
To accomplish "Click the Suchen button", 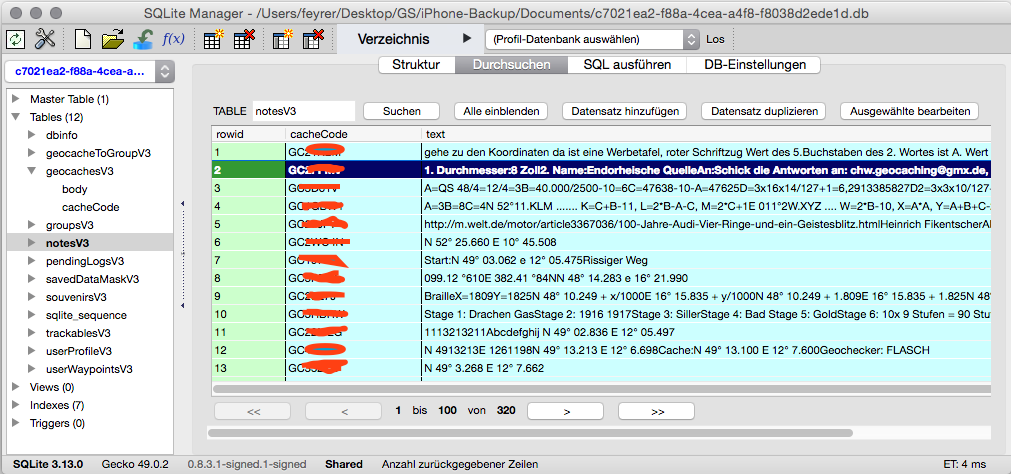I will coord(402,111).
